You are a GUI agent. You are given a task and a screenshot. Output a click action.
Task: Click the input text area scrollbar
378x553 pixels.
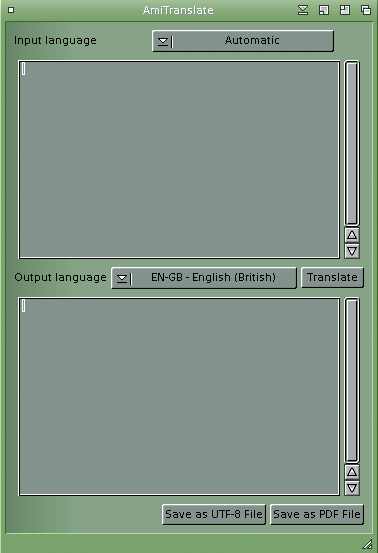pos(352,143)
